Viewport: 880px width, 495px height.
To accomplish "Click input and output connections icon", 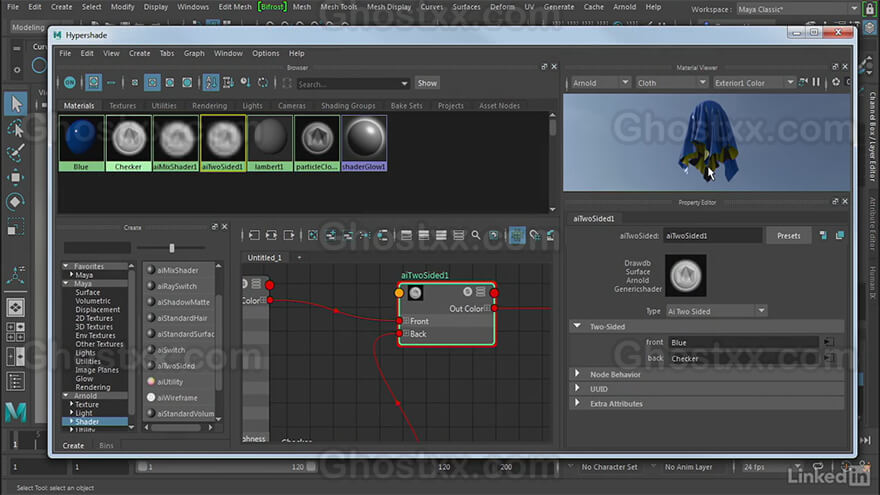I will pos(271,235).
